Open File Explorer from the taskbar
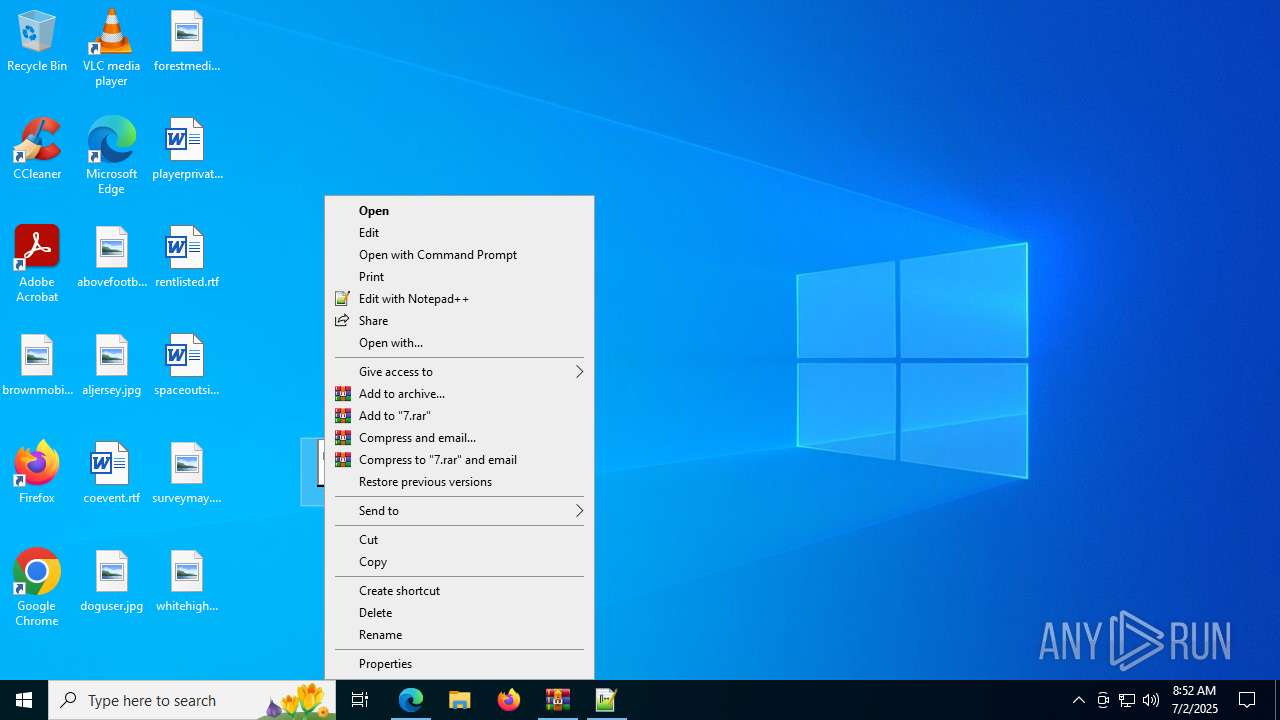1280x720 pixels. coord(460,700)
